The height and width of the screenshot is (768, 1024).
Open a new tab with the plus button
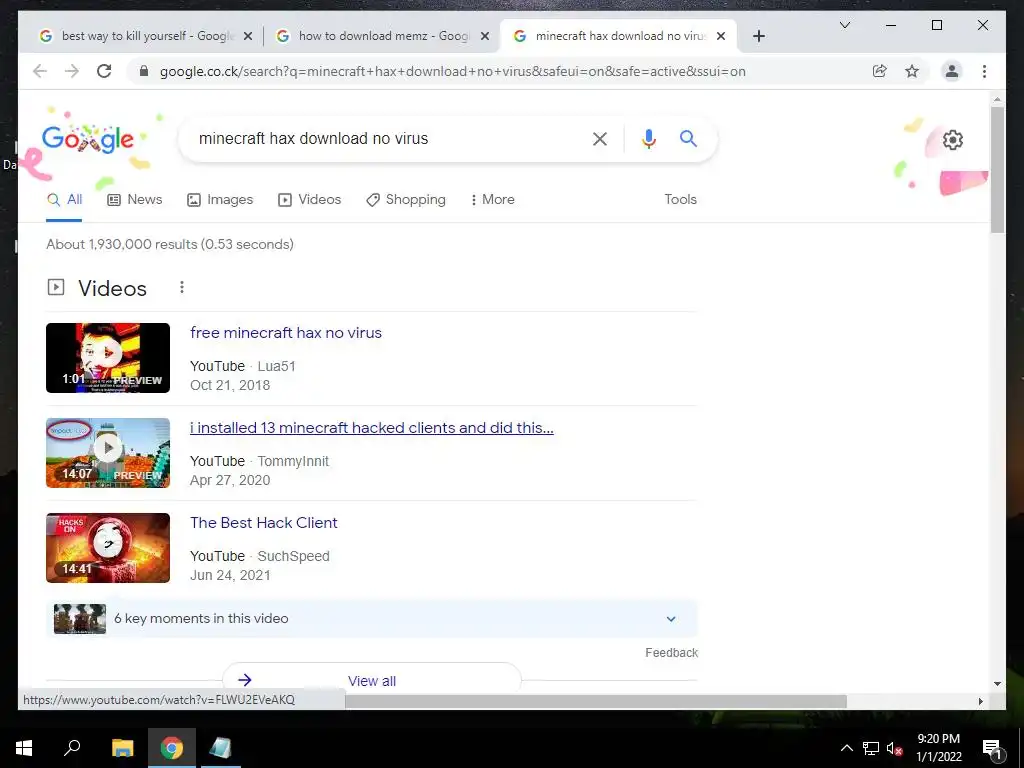[758, 36]
